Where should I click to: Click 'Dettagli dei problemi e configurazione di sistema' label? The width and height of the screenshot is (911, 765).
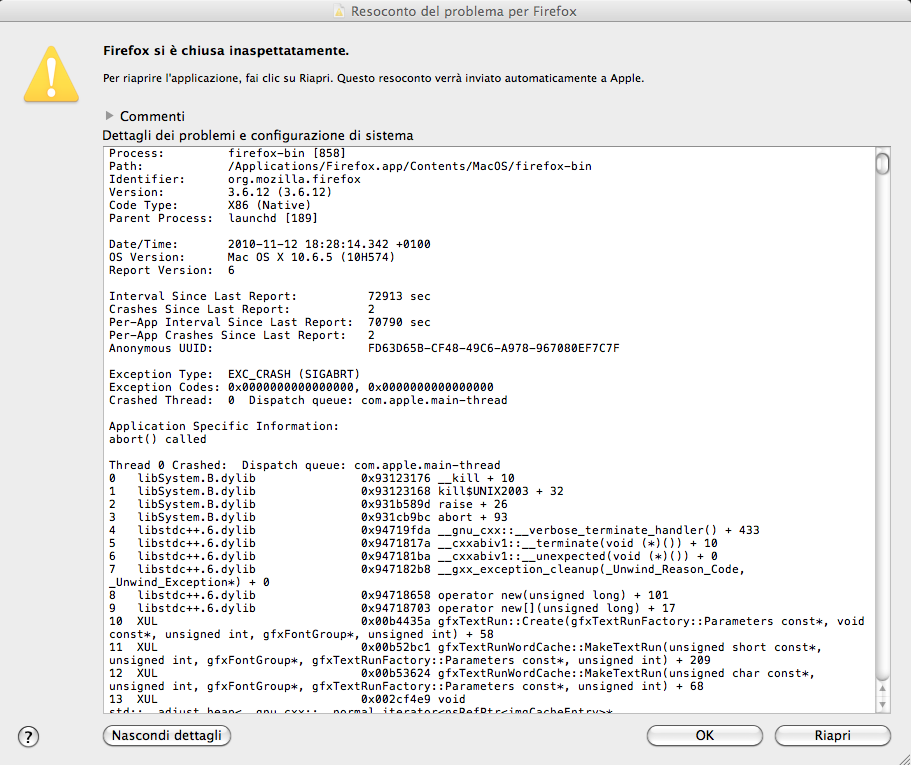tap(258, 135)
